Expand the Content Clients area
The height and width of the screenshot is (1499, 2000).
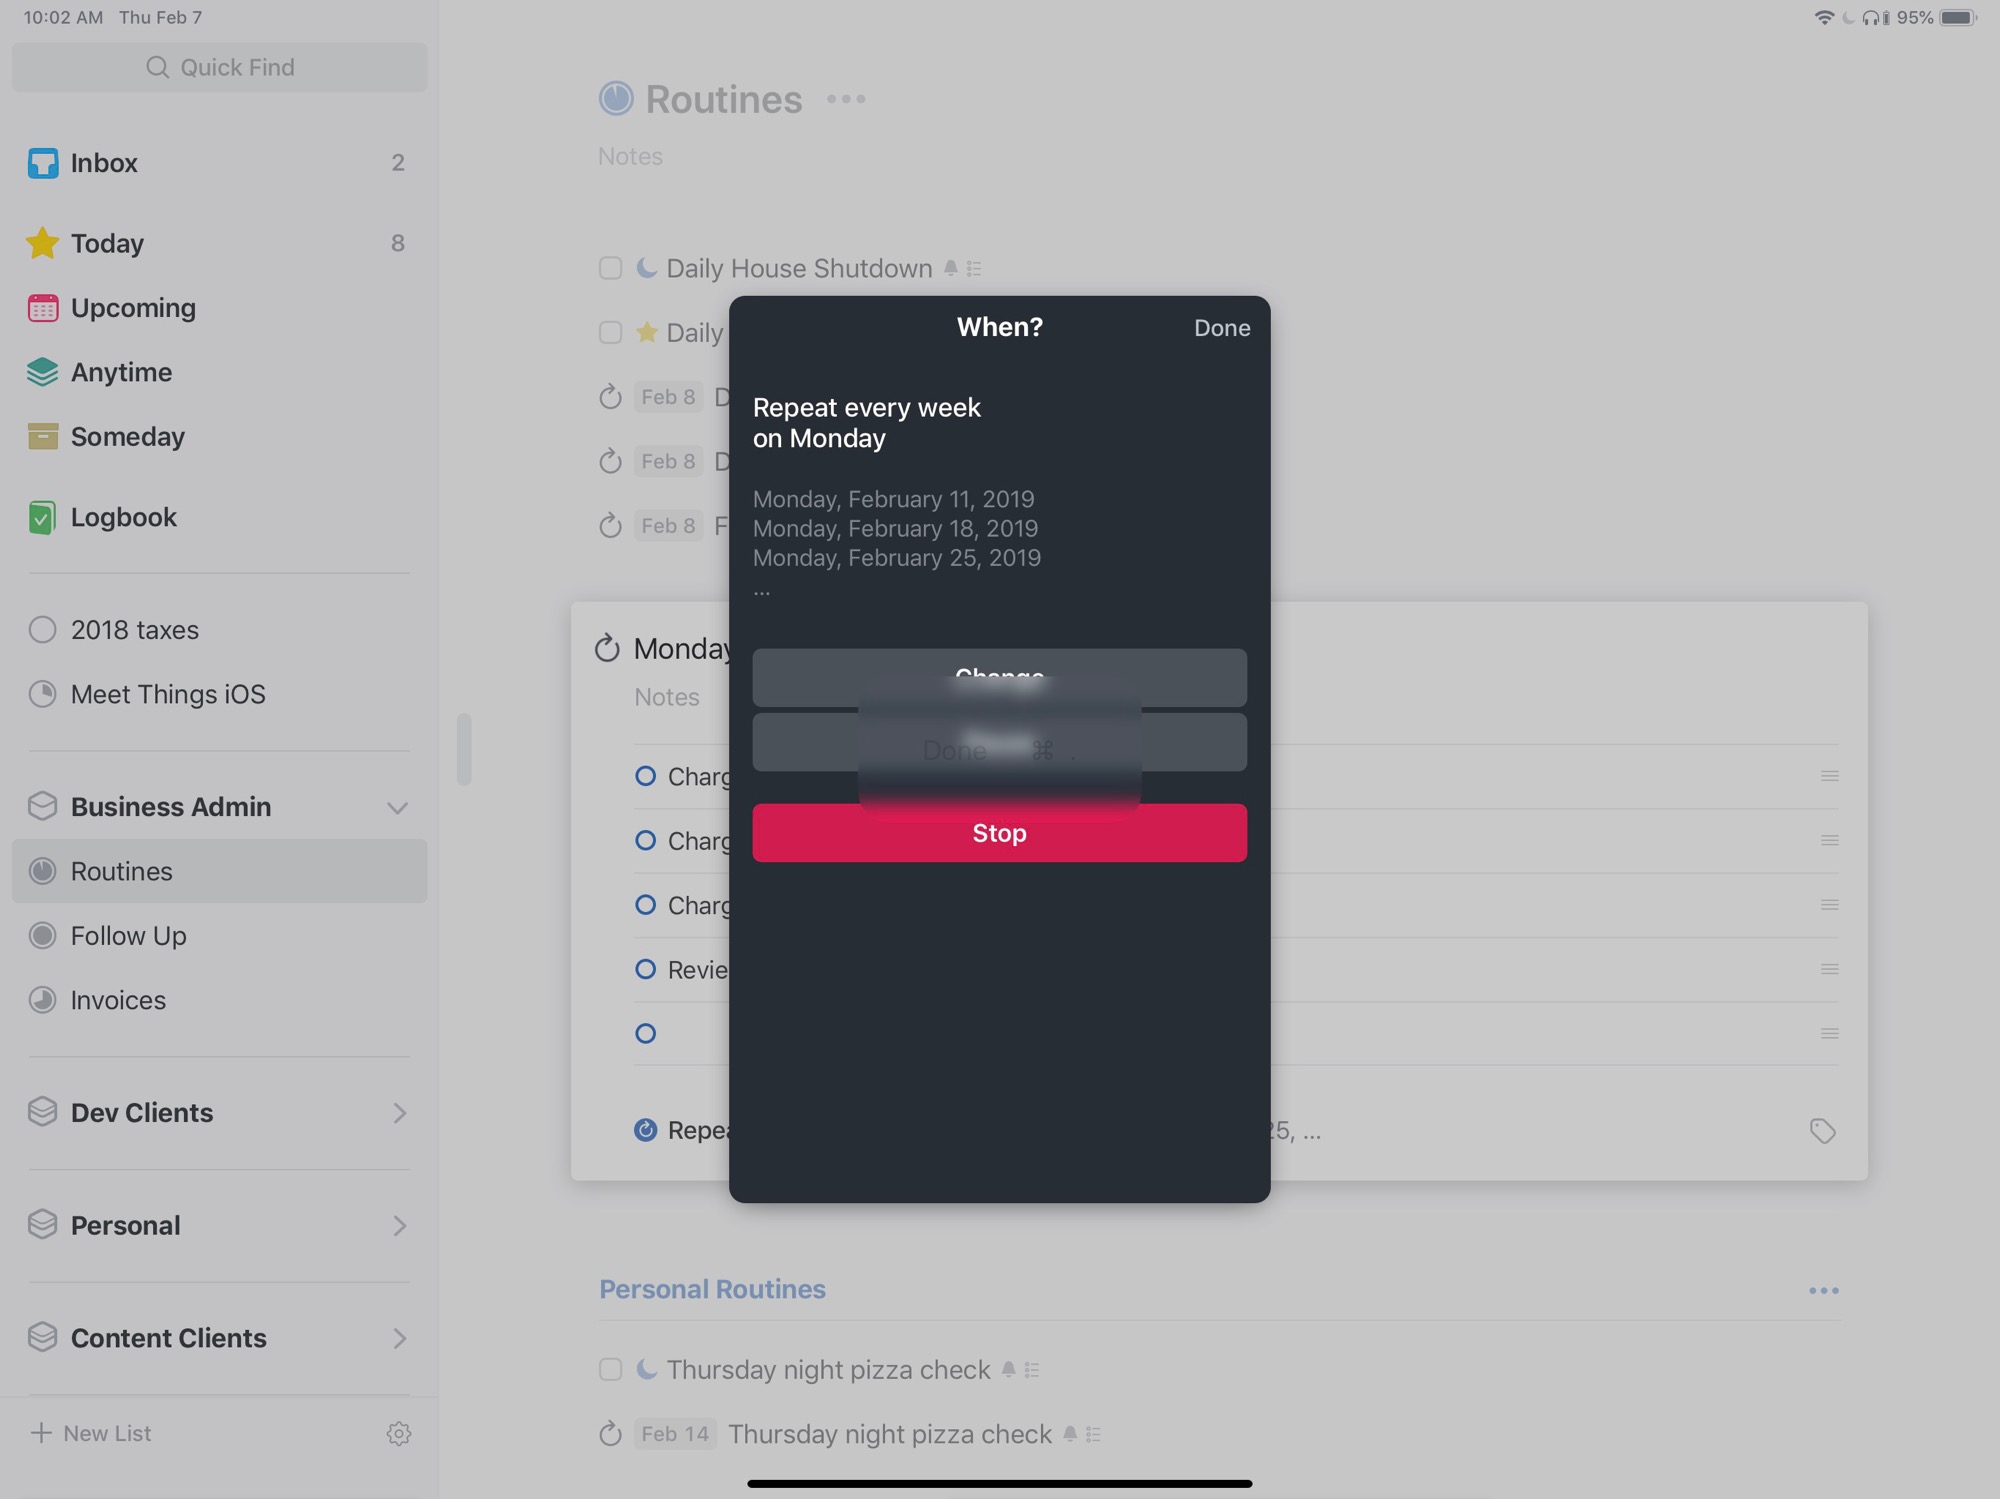click(399, 1338)
